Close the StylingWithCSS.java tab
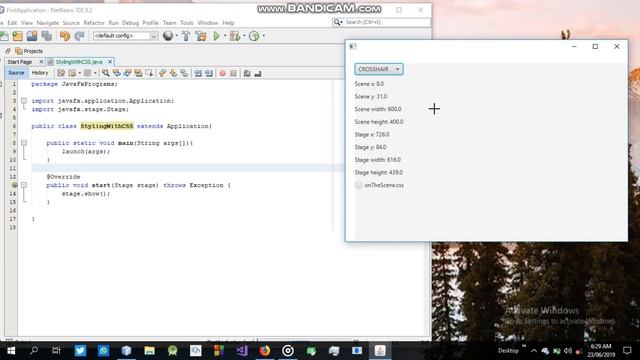 [x=110, y=62]
